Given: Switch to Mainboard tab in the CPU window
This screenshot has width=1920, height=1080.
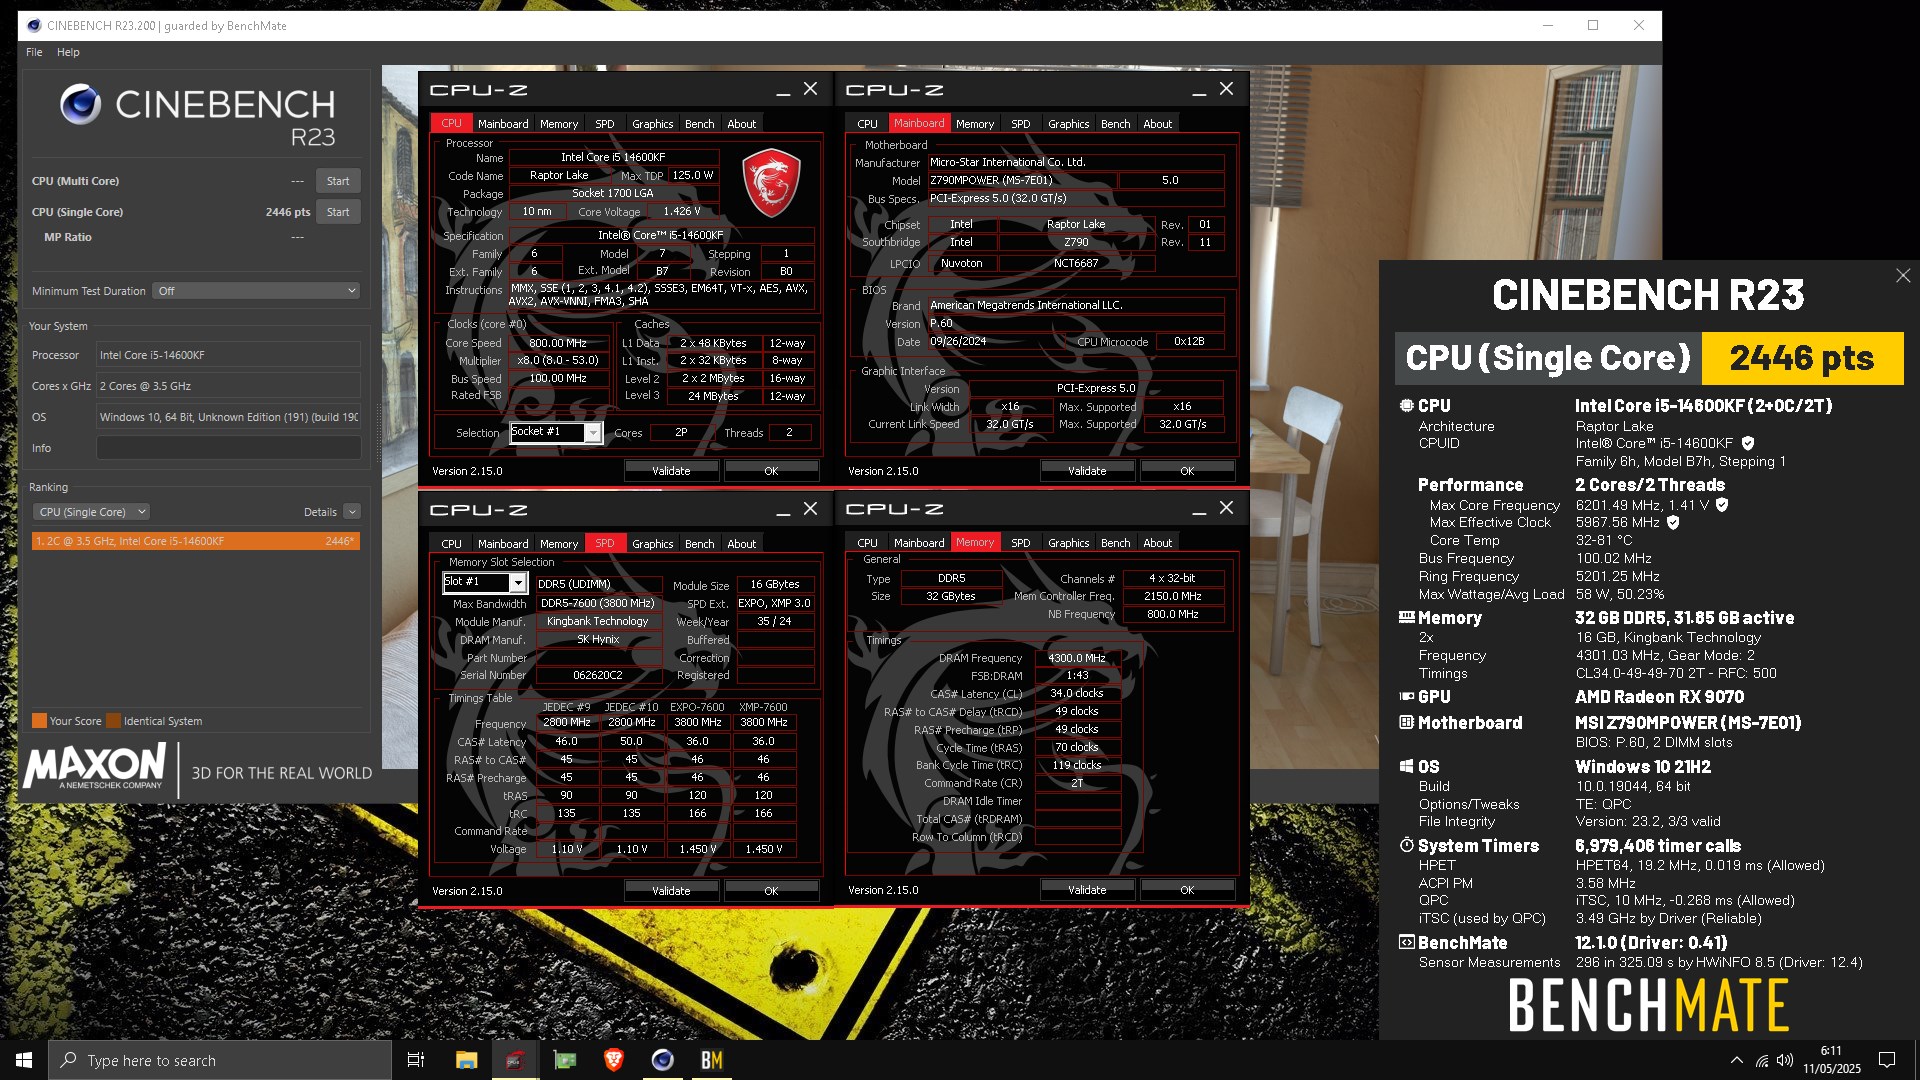Looking at the screenshot, I should coord(503,124).
